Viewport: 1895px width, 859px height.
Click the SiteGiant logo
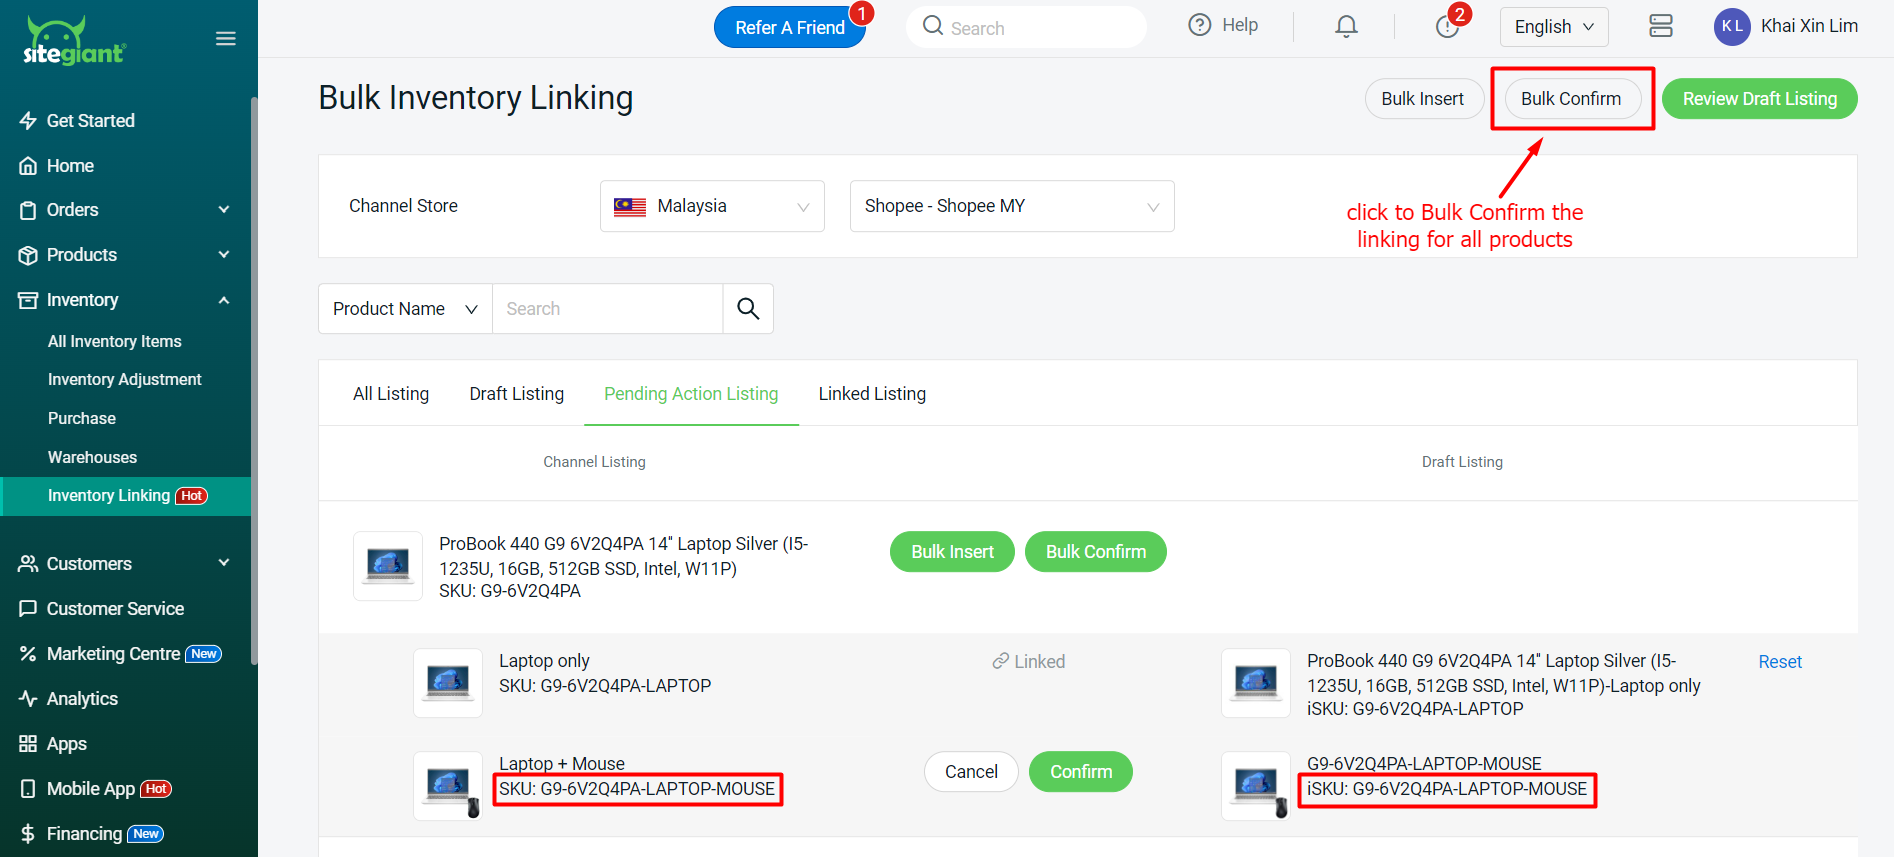coord(74,42)
